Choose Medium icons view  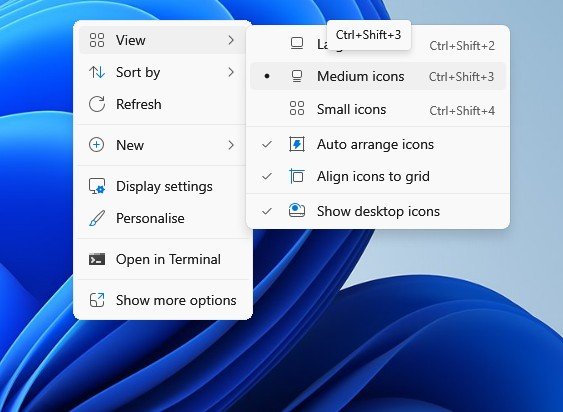coord(378,76)
